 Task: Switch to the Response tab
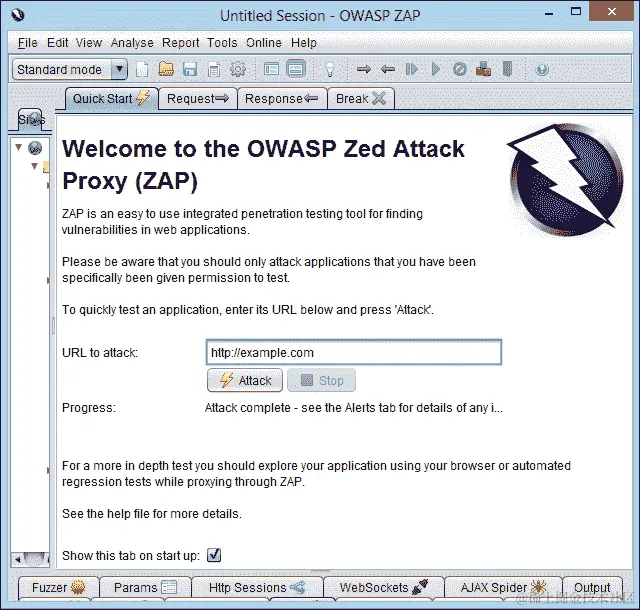point(282,99)
